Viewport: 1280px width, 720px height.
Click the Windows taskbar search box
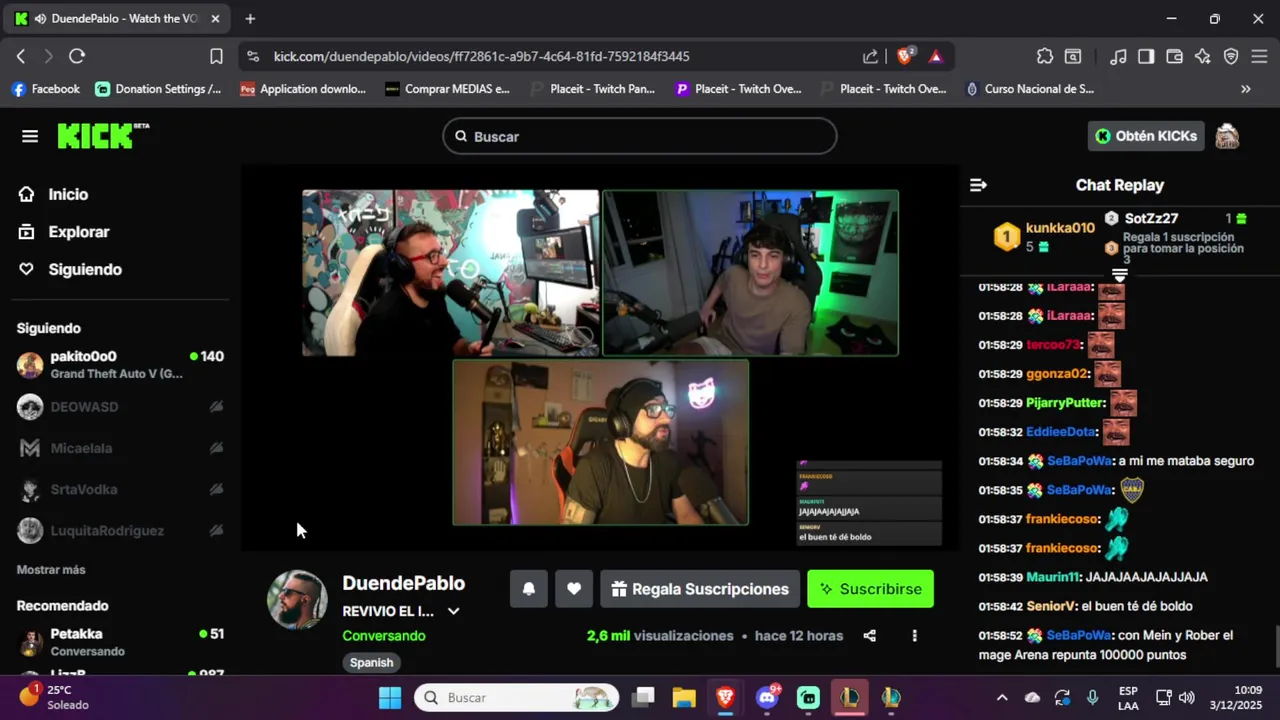pyautogui.click(x=517, y=697)
